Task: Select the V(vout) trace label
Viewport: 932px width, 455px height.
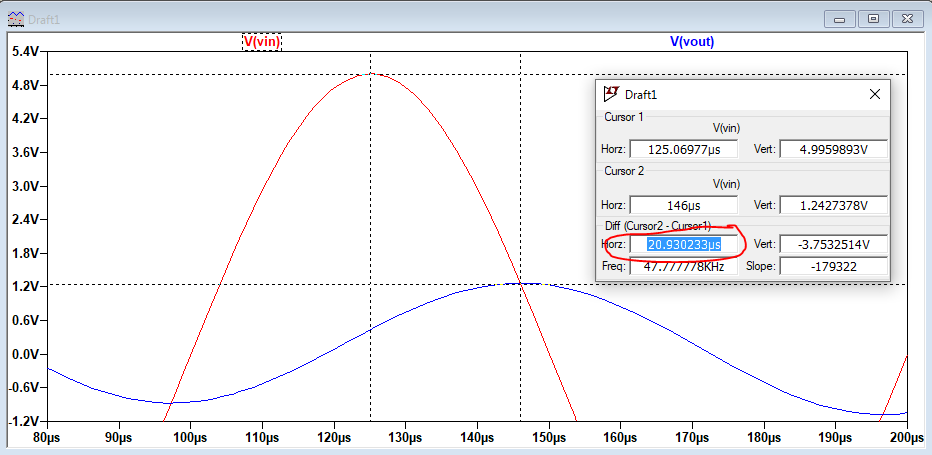Action: point(692,41)
